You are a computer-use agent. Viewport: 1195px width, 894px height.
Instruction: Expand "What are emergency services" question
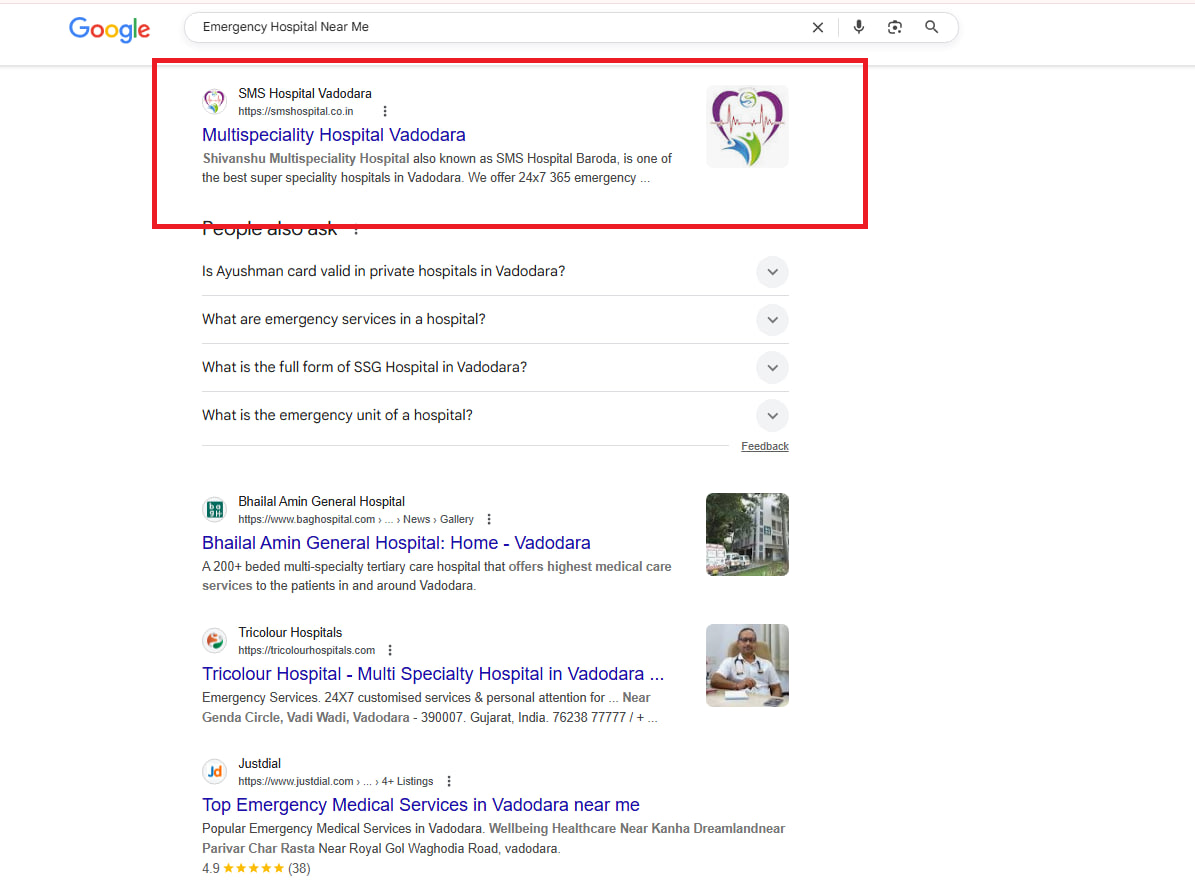pyautogui.click(x=773, y=320)
